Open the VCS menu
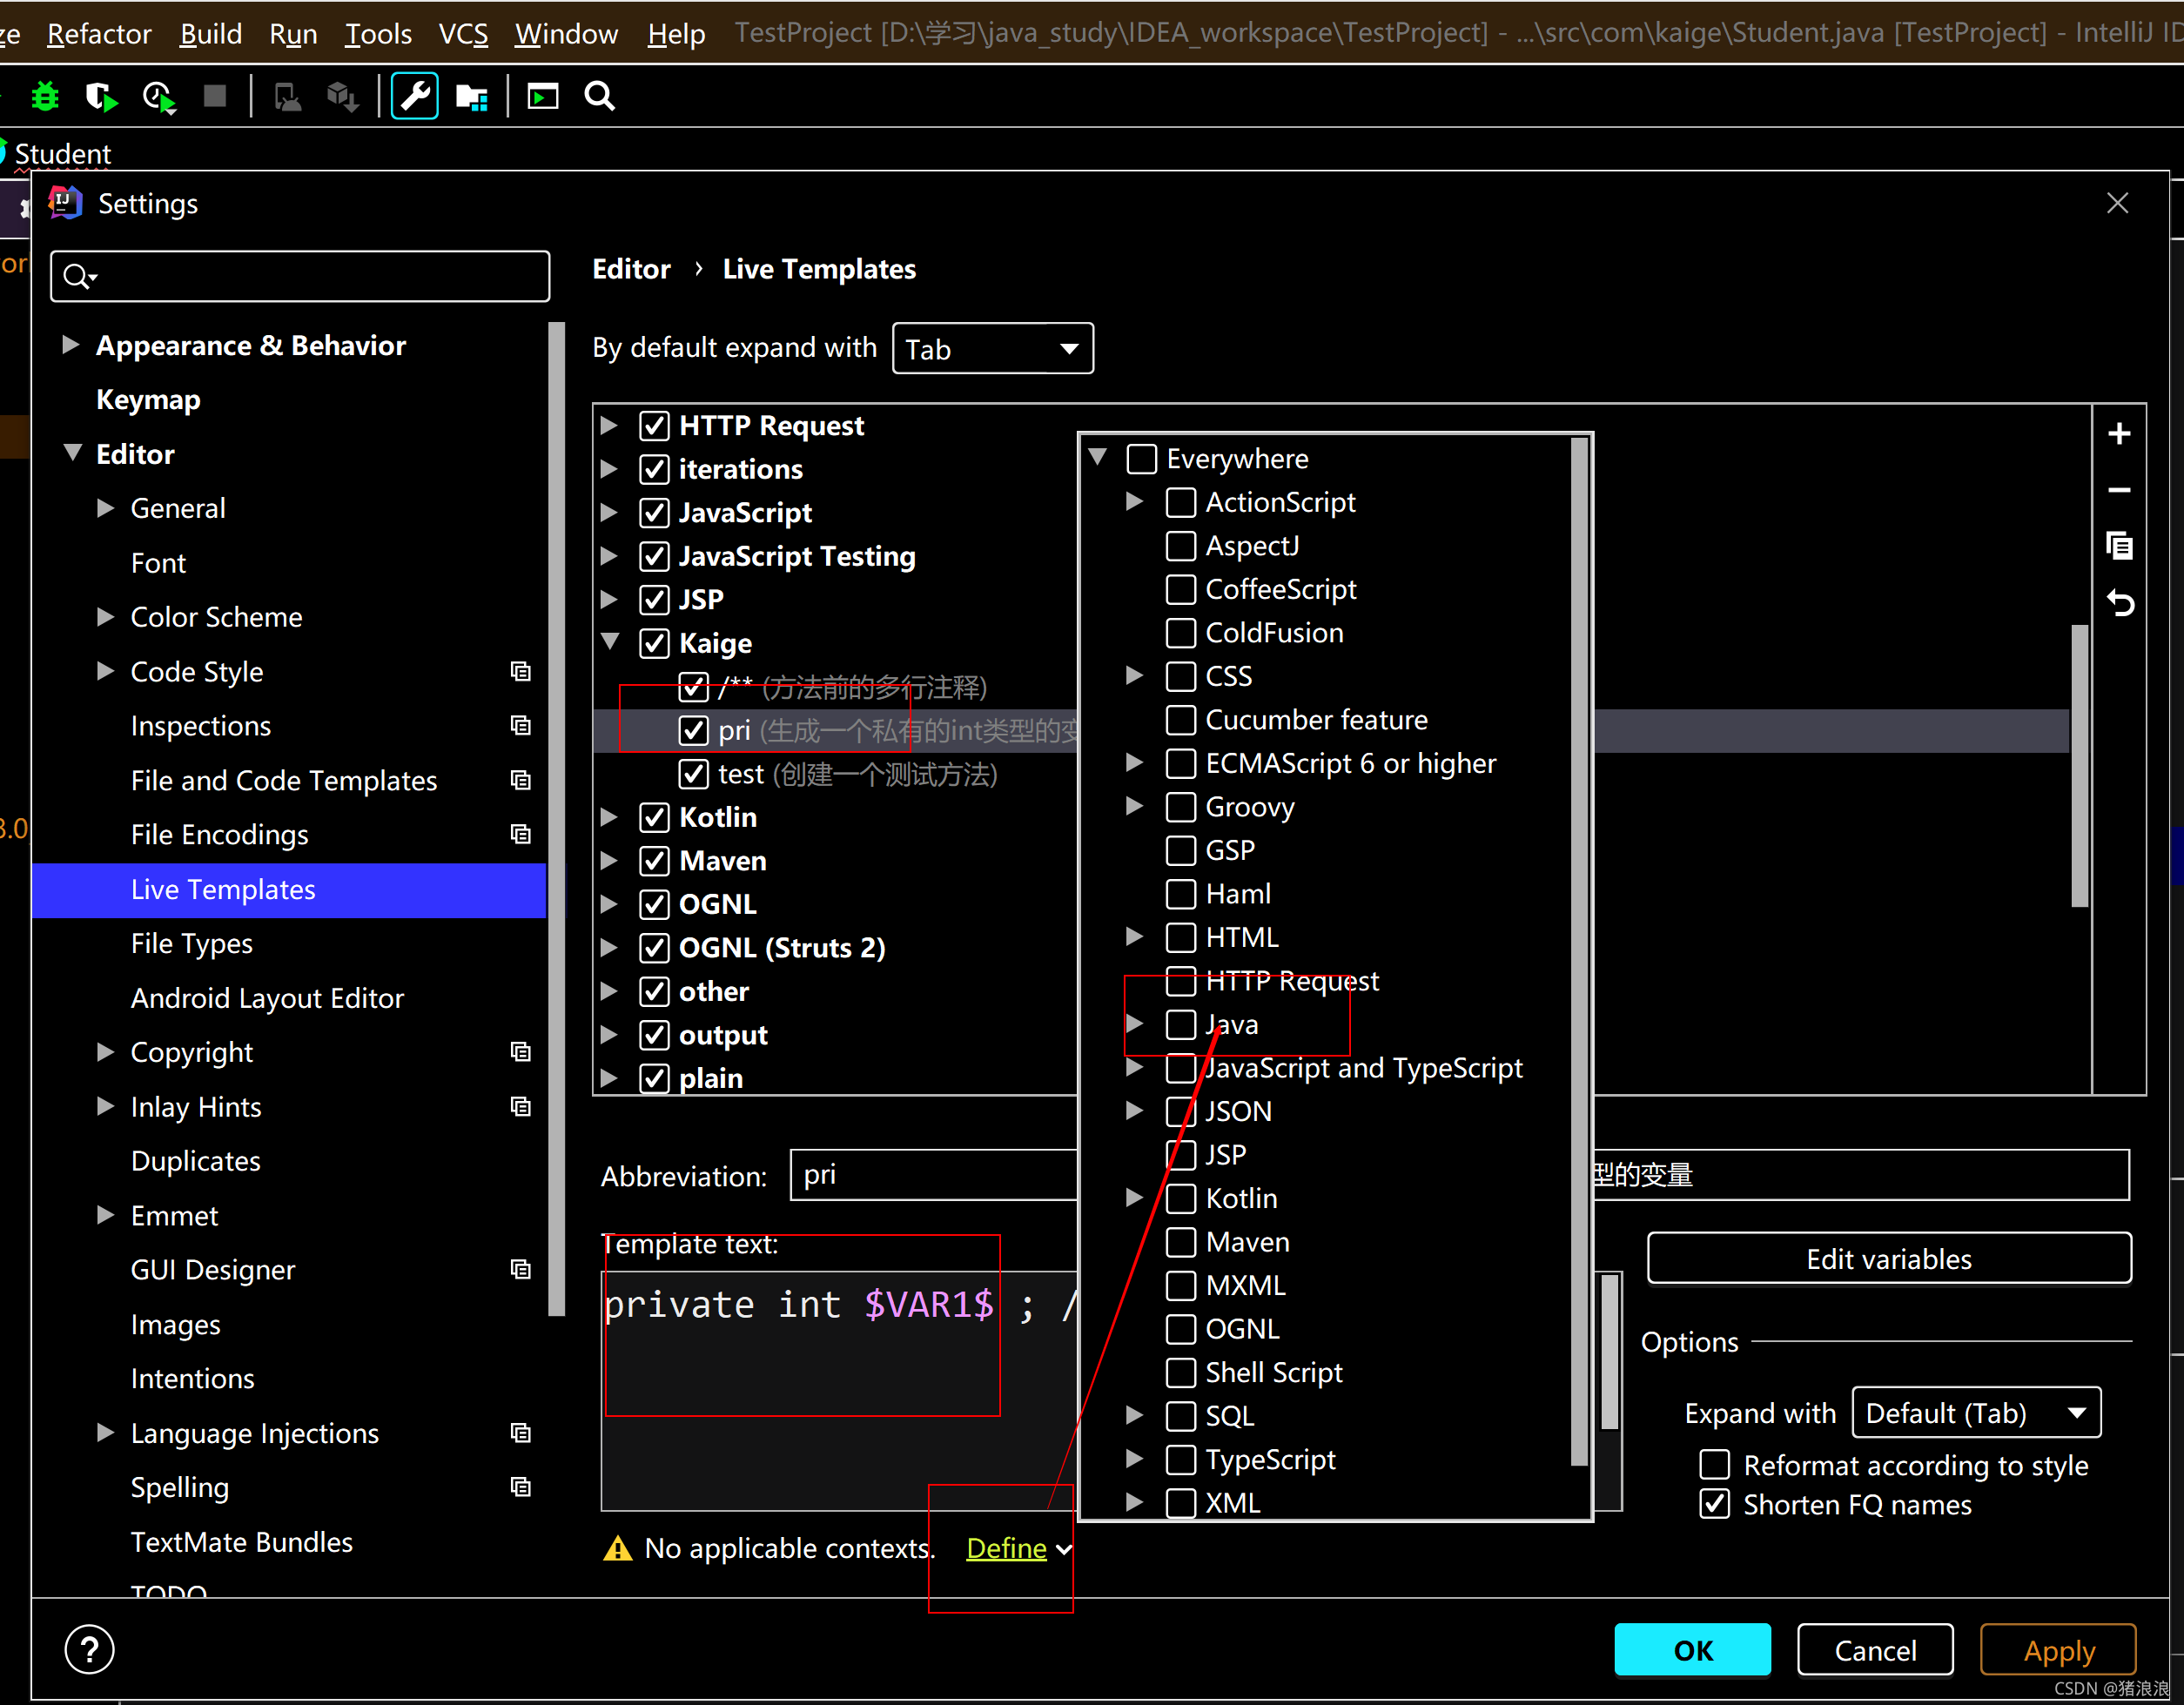 pos(463,33)
